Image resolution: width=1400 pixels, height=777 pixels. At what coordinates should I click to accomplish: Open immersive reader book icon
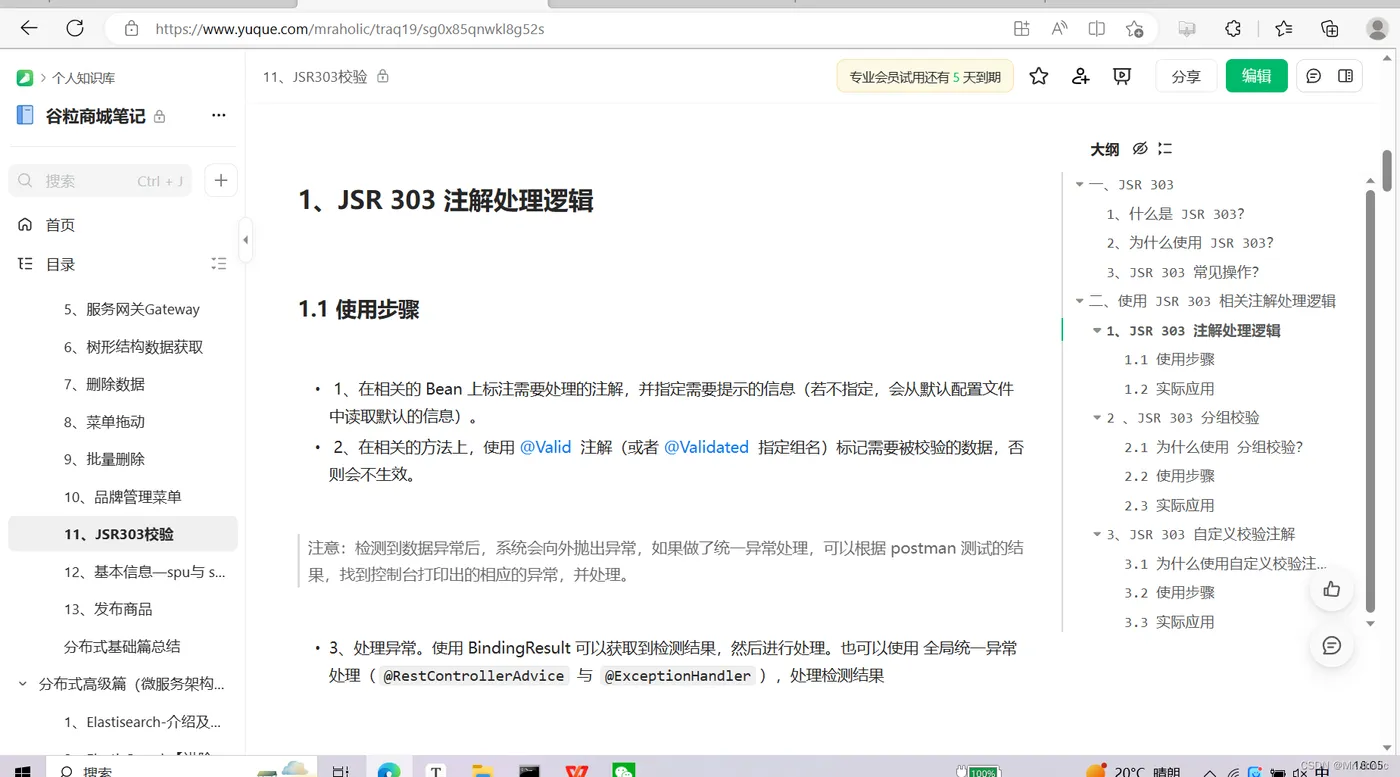[x=1097, y=29]
